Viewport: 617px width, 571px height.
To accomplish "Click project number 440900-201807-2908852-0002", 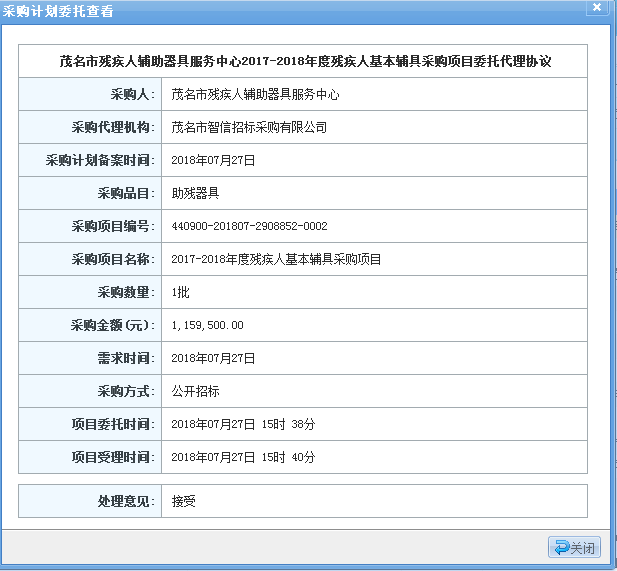I will (249, 226).
